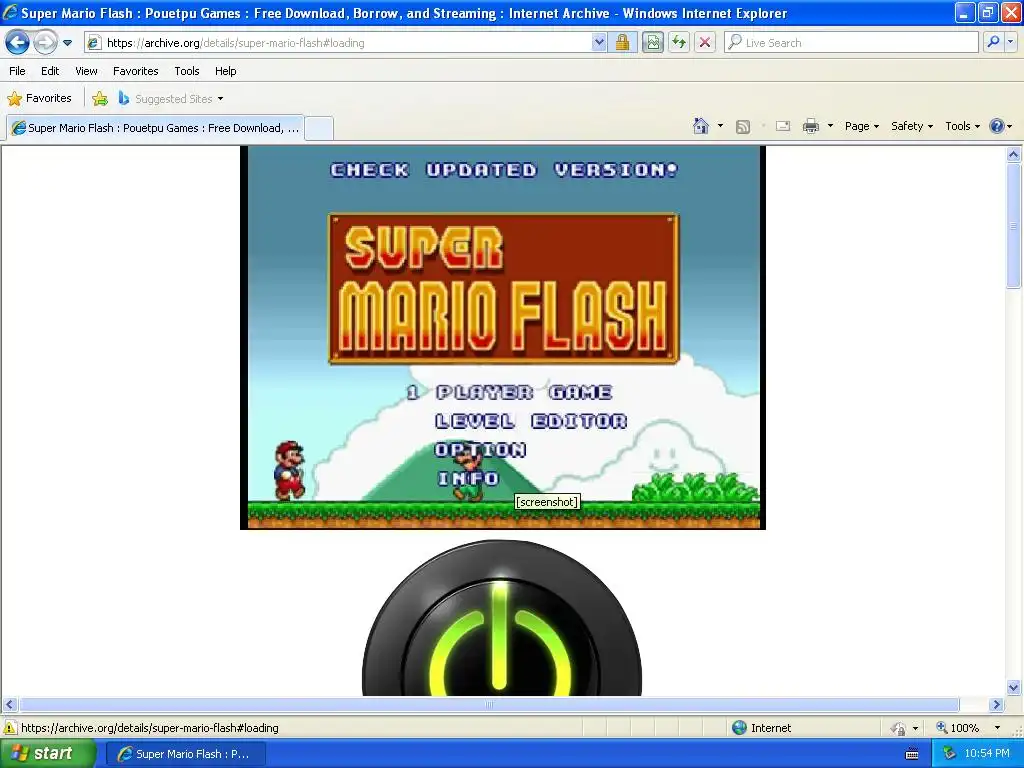Click the keyboard icon in system tray

(x=912, y=754)
